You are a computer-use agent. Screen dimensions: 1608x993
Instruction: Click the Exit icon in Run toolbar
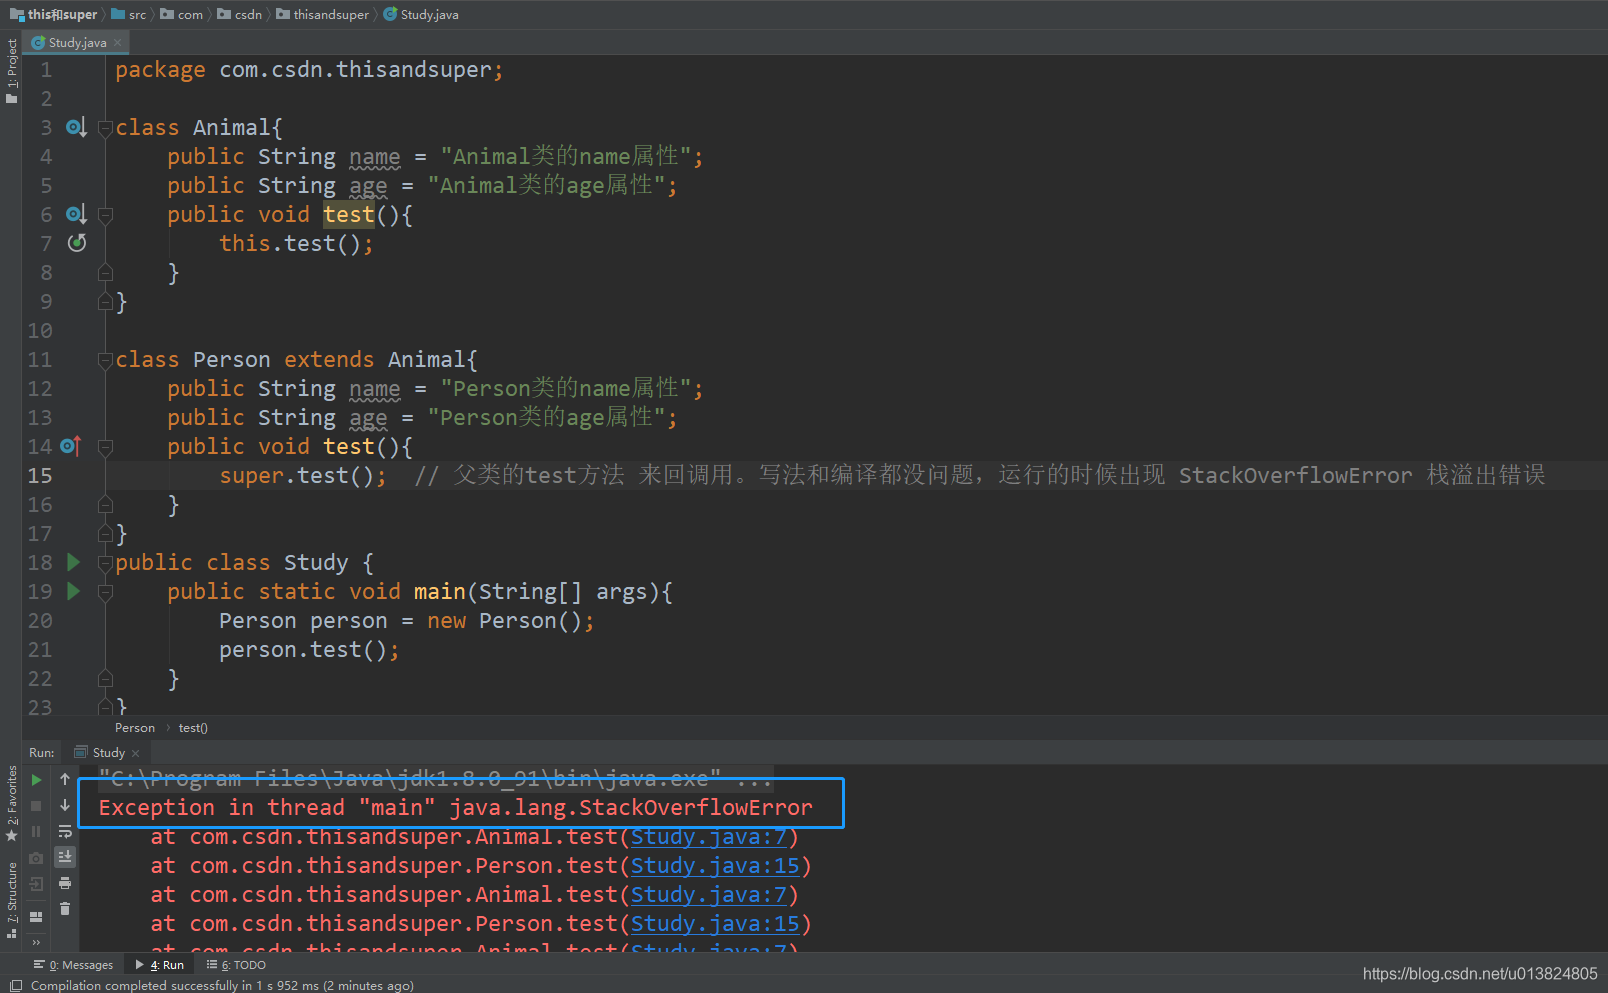coord(36,884)
